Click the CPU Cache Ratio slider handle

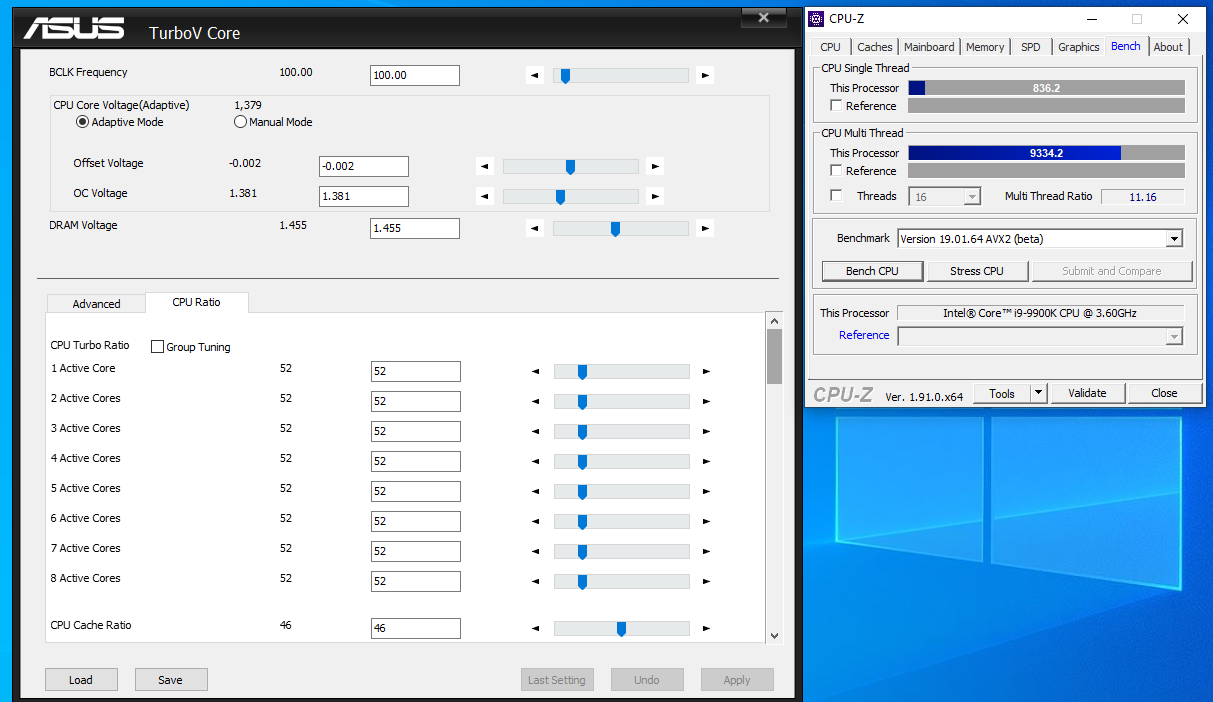pos(621,628)
